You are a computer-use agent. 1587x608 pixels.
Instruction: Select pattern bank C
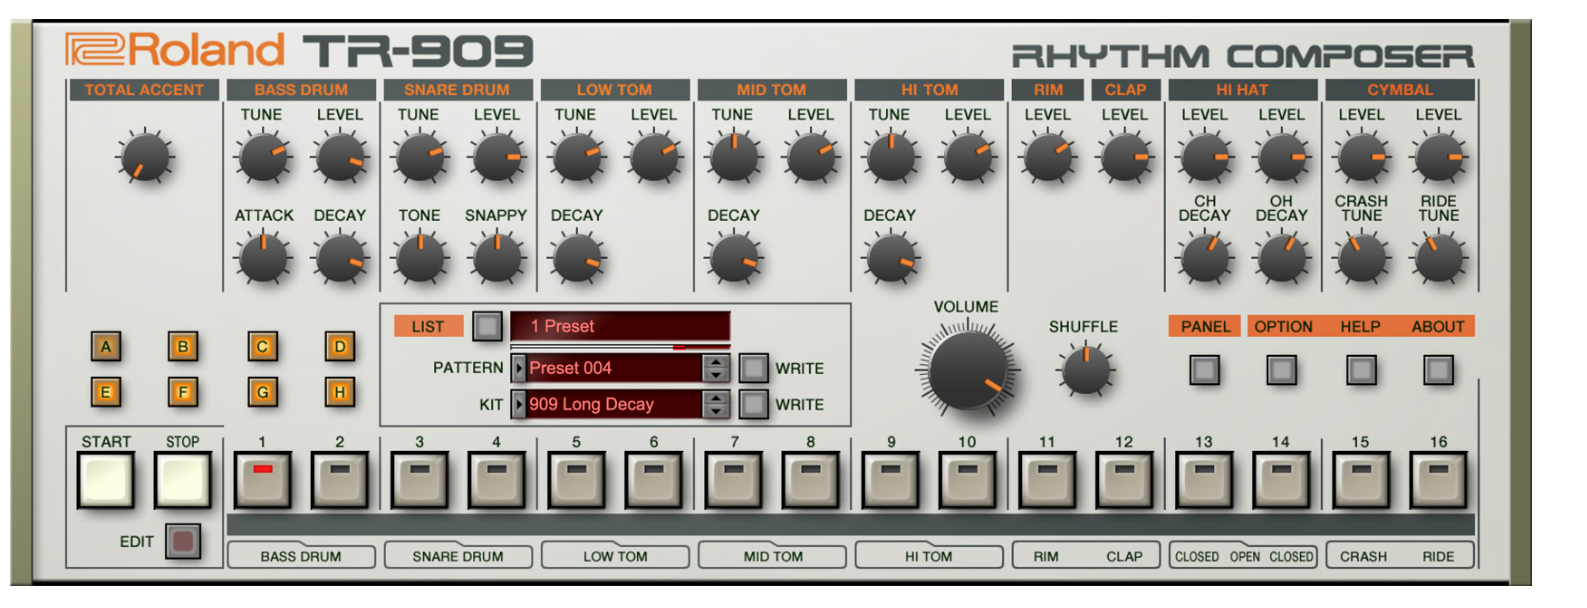click(262, 347)
